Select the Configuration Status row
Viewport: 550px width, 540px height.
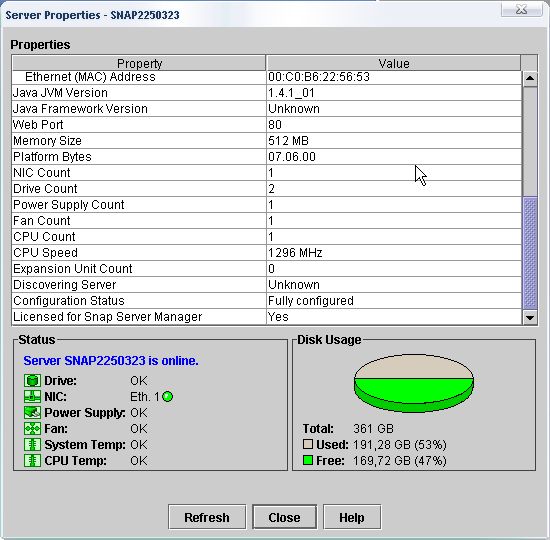pos(267,301)
